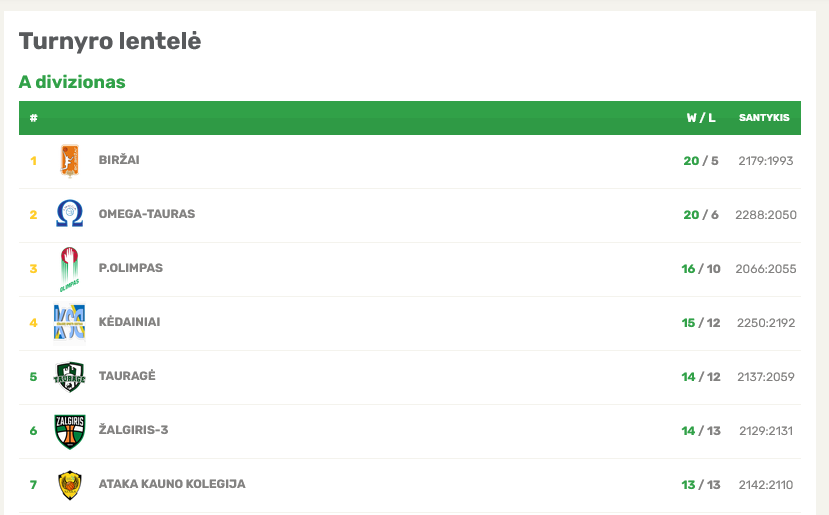Open the BIRŽAI team link
Image resolution: width=829 pixels, height=515 pixels.
[119, 160]
